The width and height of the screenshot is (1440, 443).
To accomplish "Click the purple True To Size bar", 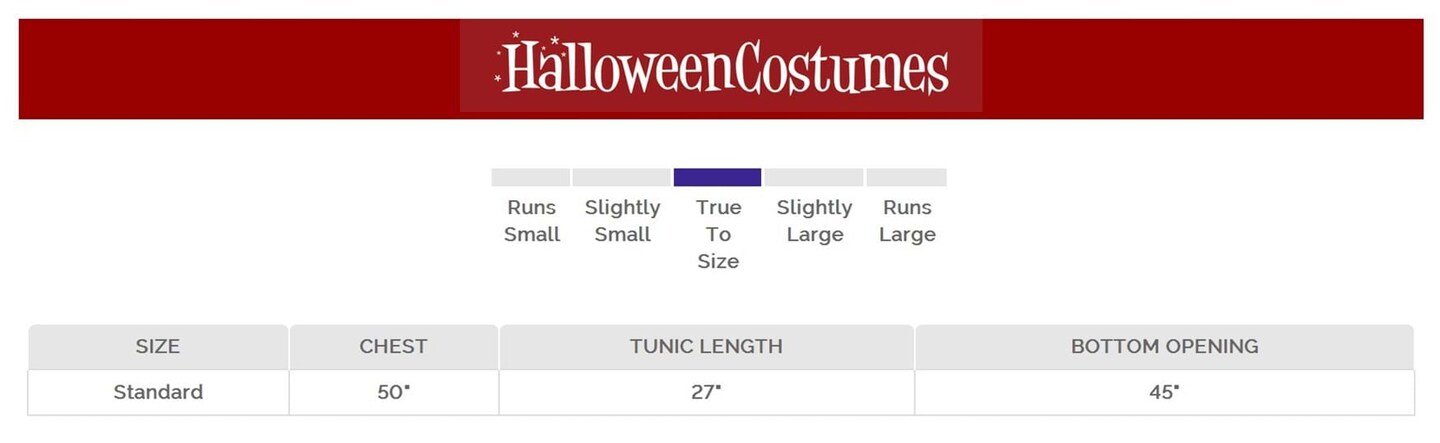I will [717, 178].
